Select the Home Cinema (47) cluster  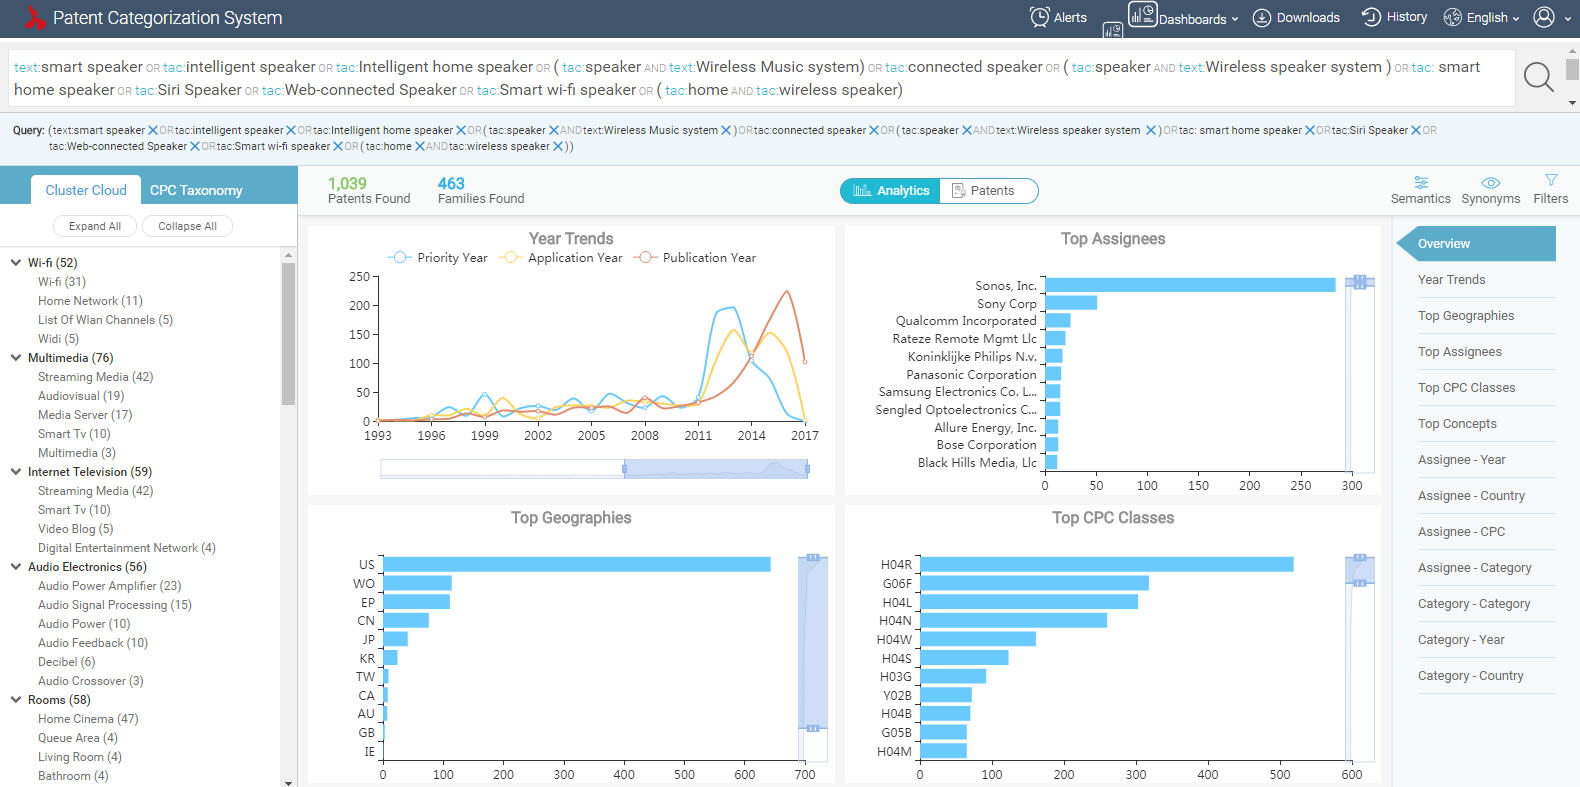88,719
